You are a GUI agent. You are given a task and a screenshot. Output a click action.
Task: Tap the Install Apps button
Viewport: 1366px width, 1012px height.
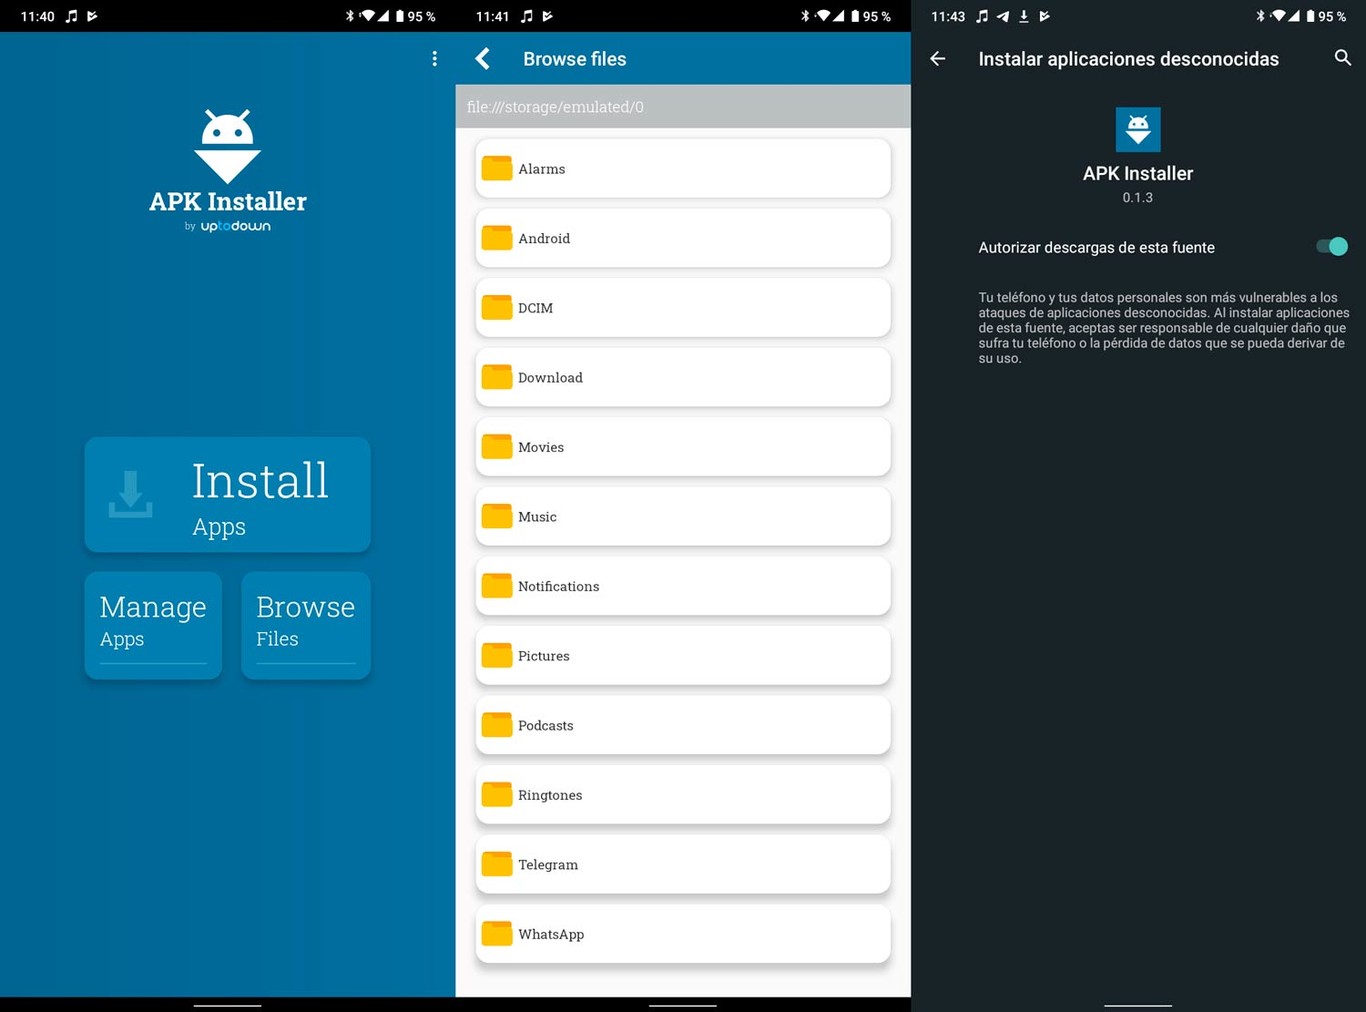click(227, 494)
